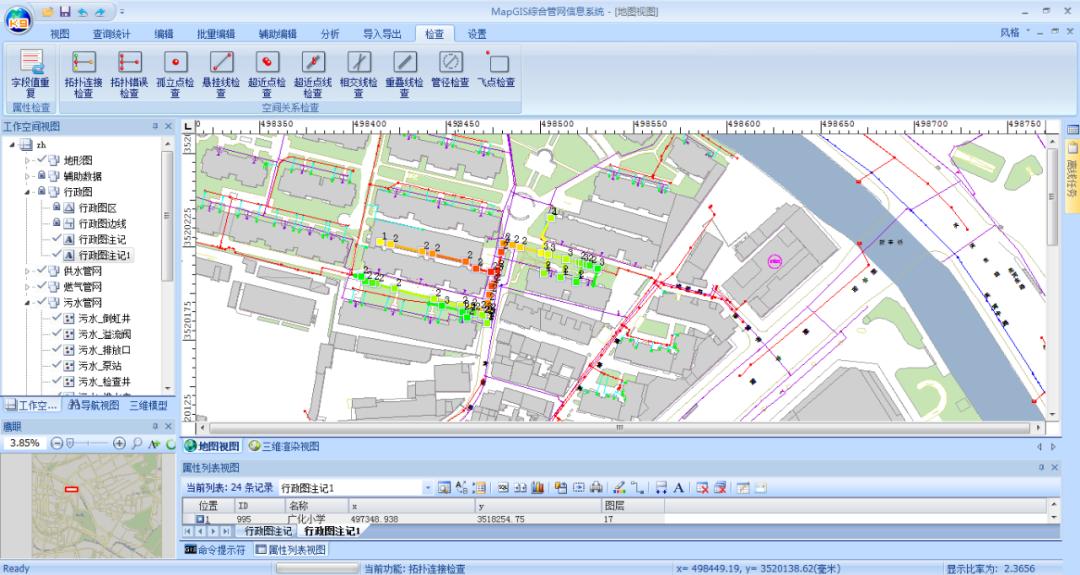Click the A-B sort icon in attribute toolbar

click(x=461, y=488)
